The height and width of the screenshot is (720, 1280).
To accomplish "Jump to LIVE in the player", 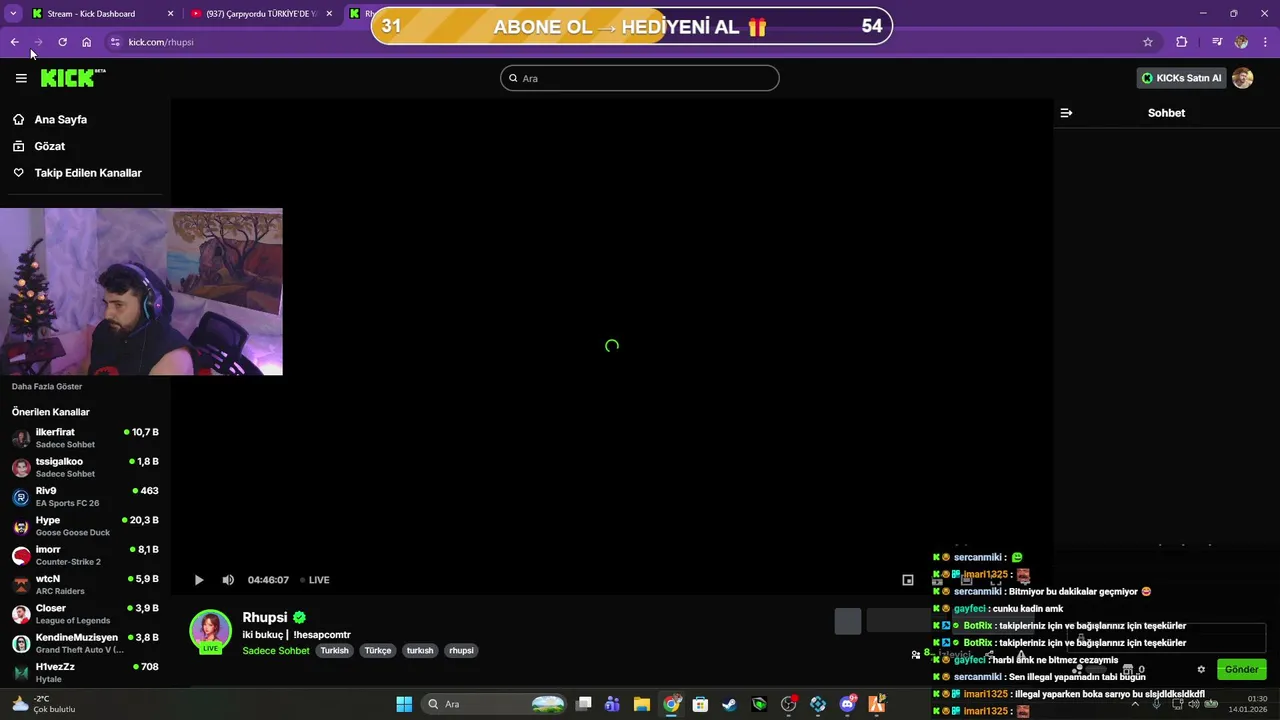I will (x=315, y=580).
